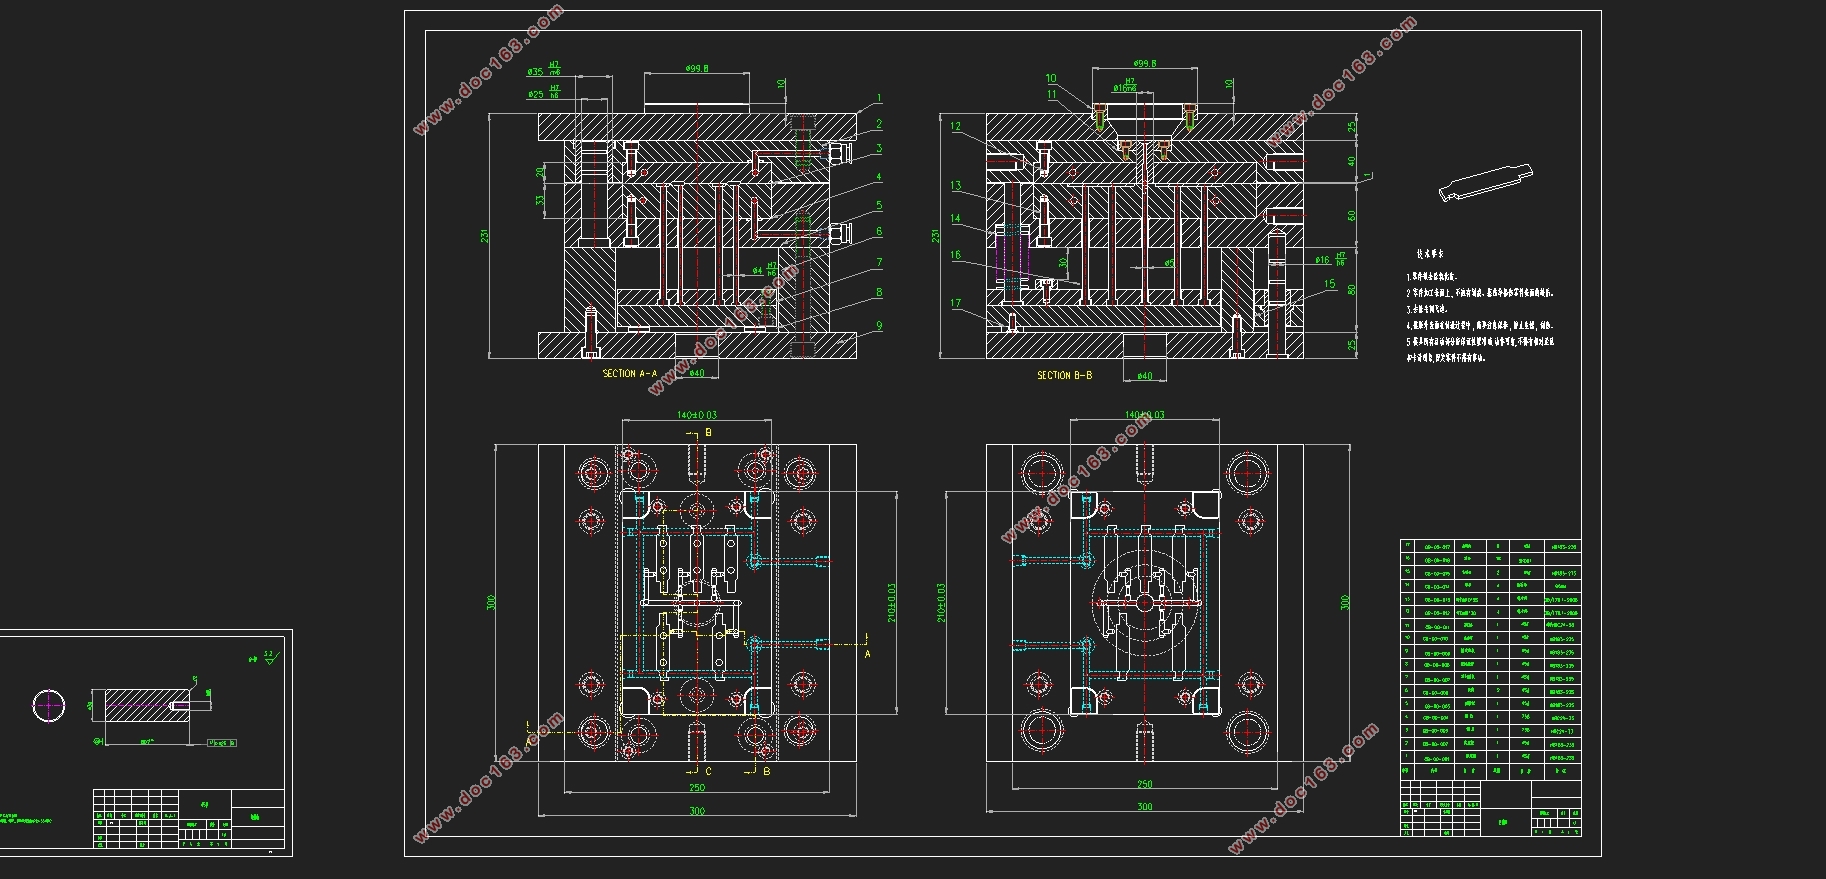This screenshot has width=1826, height=879.
Task: Select ø99.8 dimension above Section B-B
Action: coord(1145,63)
